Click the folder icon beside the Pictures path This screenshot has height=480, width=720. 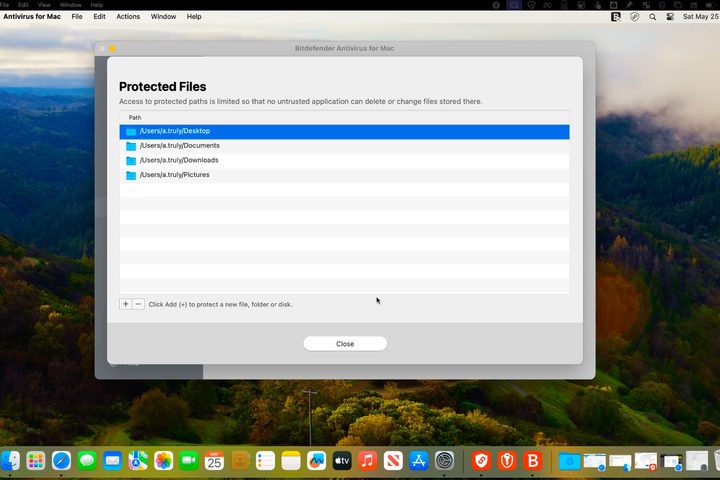[131, 175]
